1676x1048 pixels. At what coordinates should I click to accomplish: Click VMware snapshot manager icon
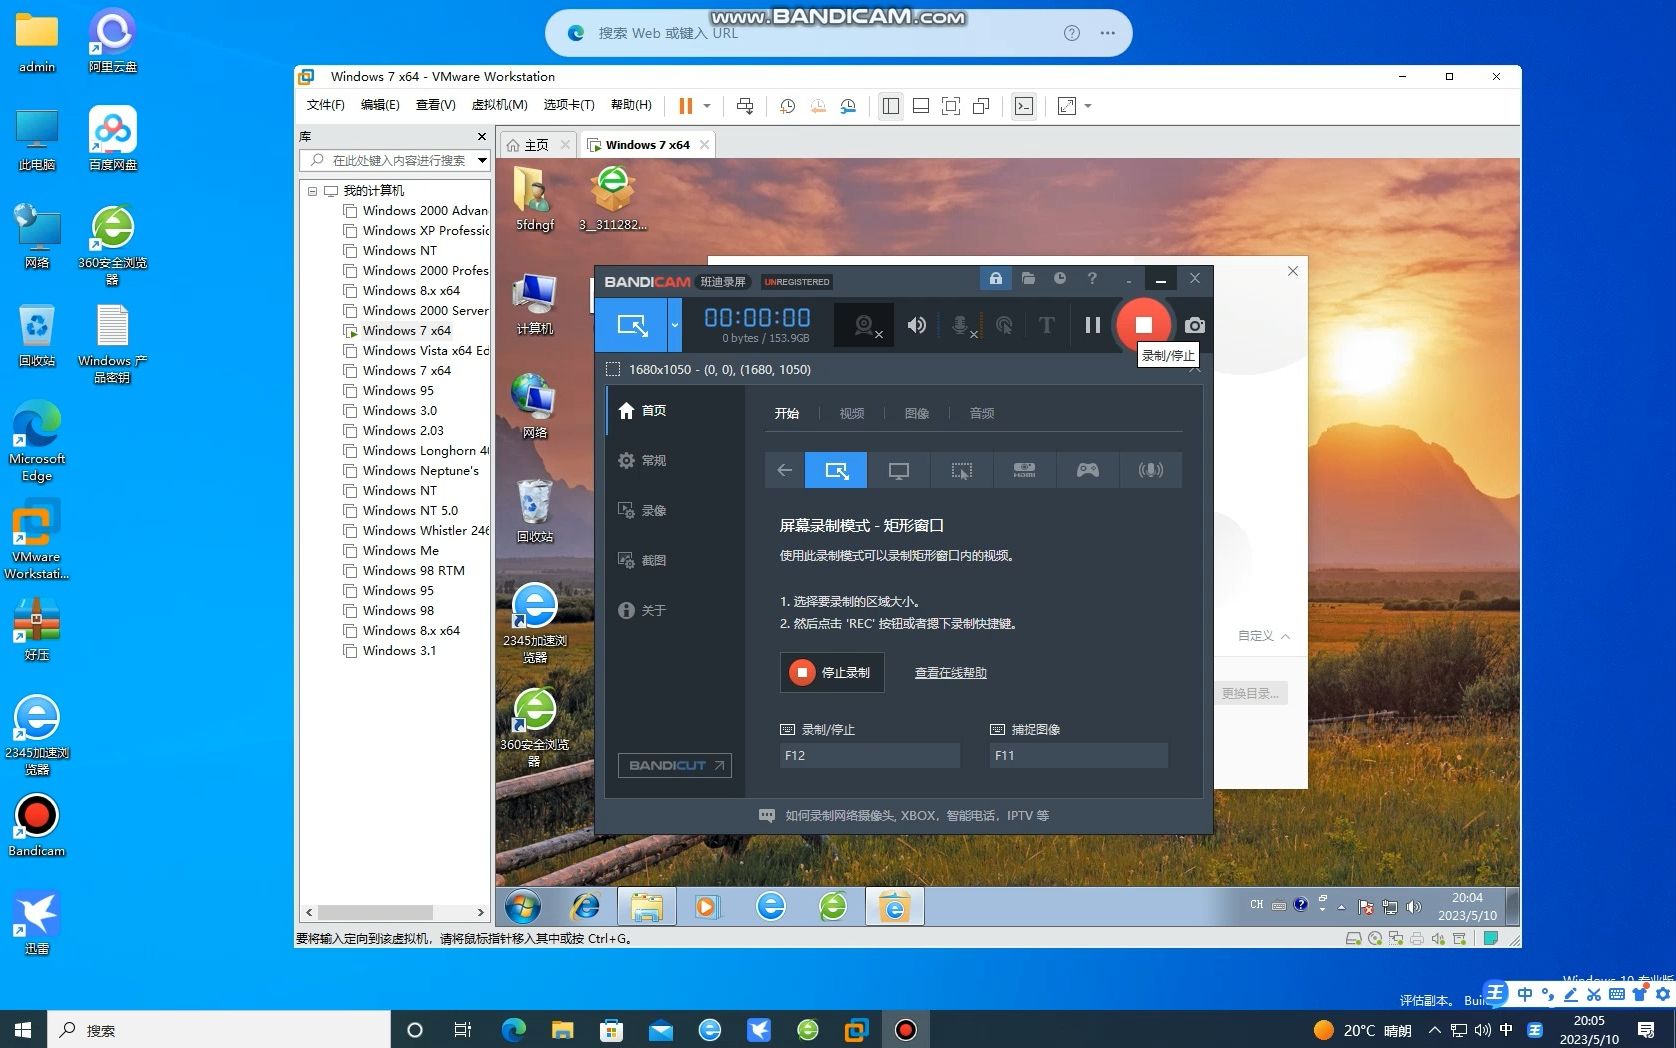[x=848, y=105]
